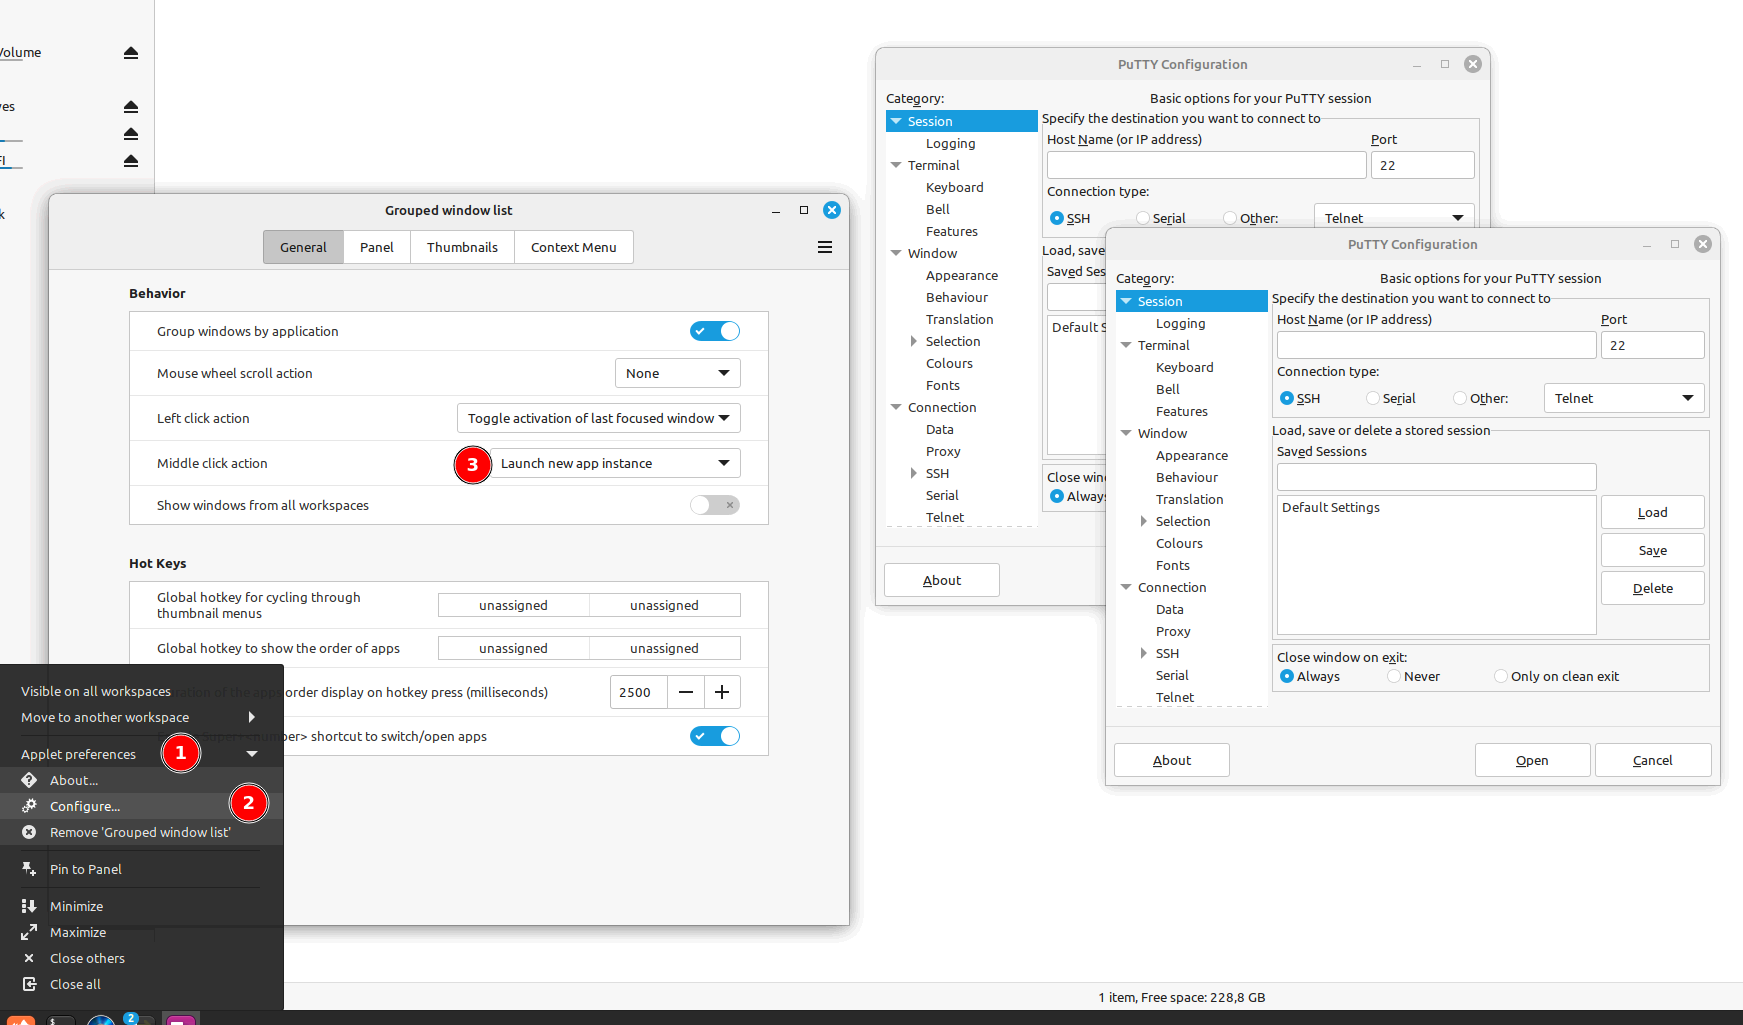Eject the drive labeled Volume
Screen dimensions: 1743x1025
pos(131,53)
